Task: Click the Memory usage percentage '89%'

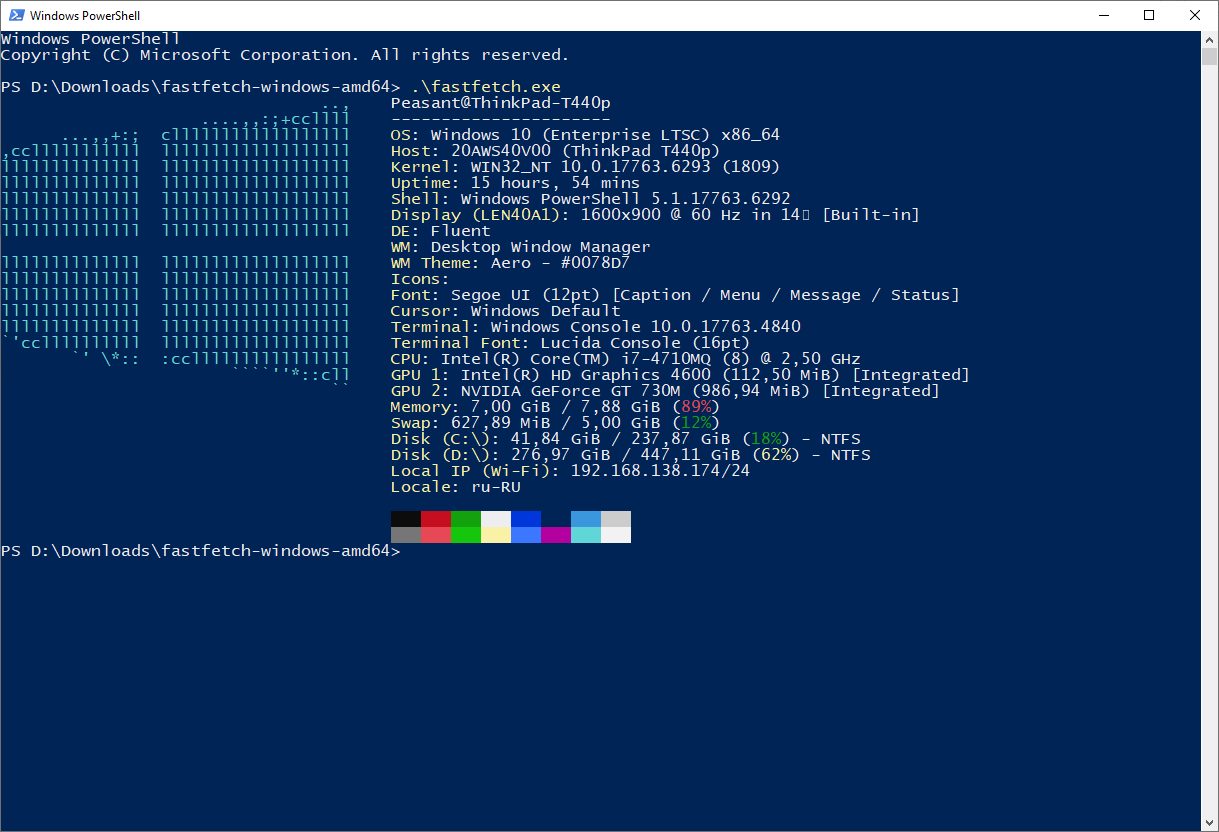Action: [x=696, y=407]
